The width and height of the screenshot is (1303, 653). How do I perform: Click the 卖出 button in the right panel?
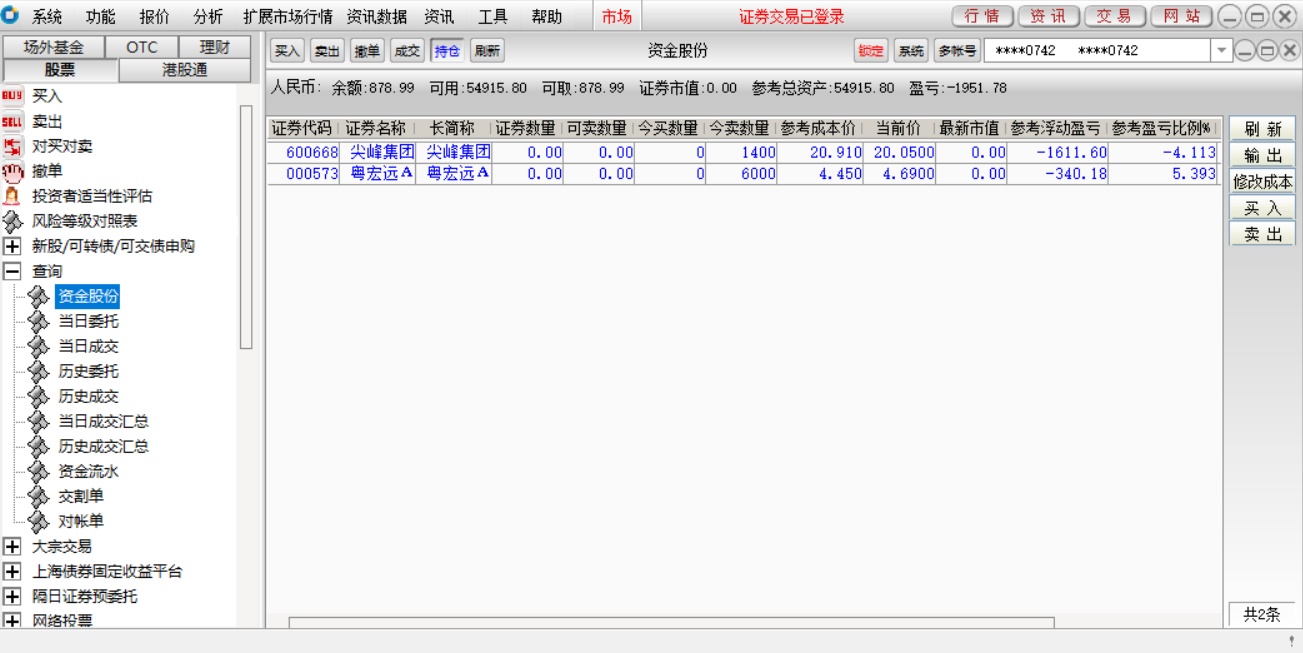coord(1262,233)
